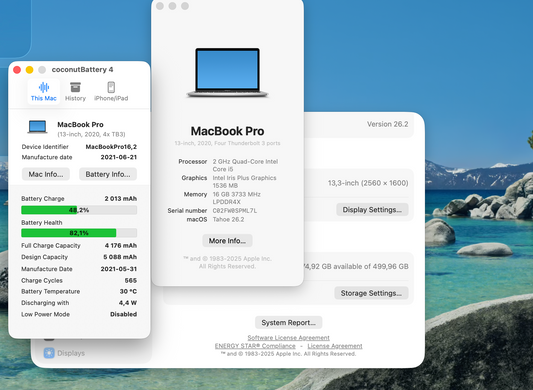Screen dimensions: 533x390
Task: Open the iPhone/iPad tab
Action: coord(111,91)
